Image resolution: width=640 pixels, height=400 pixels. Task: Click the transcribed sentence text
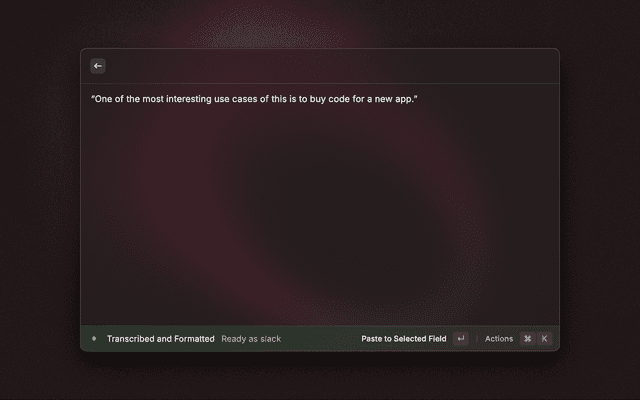pos(254,99)
